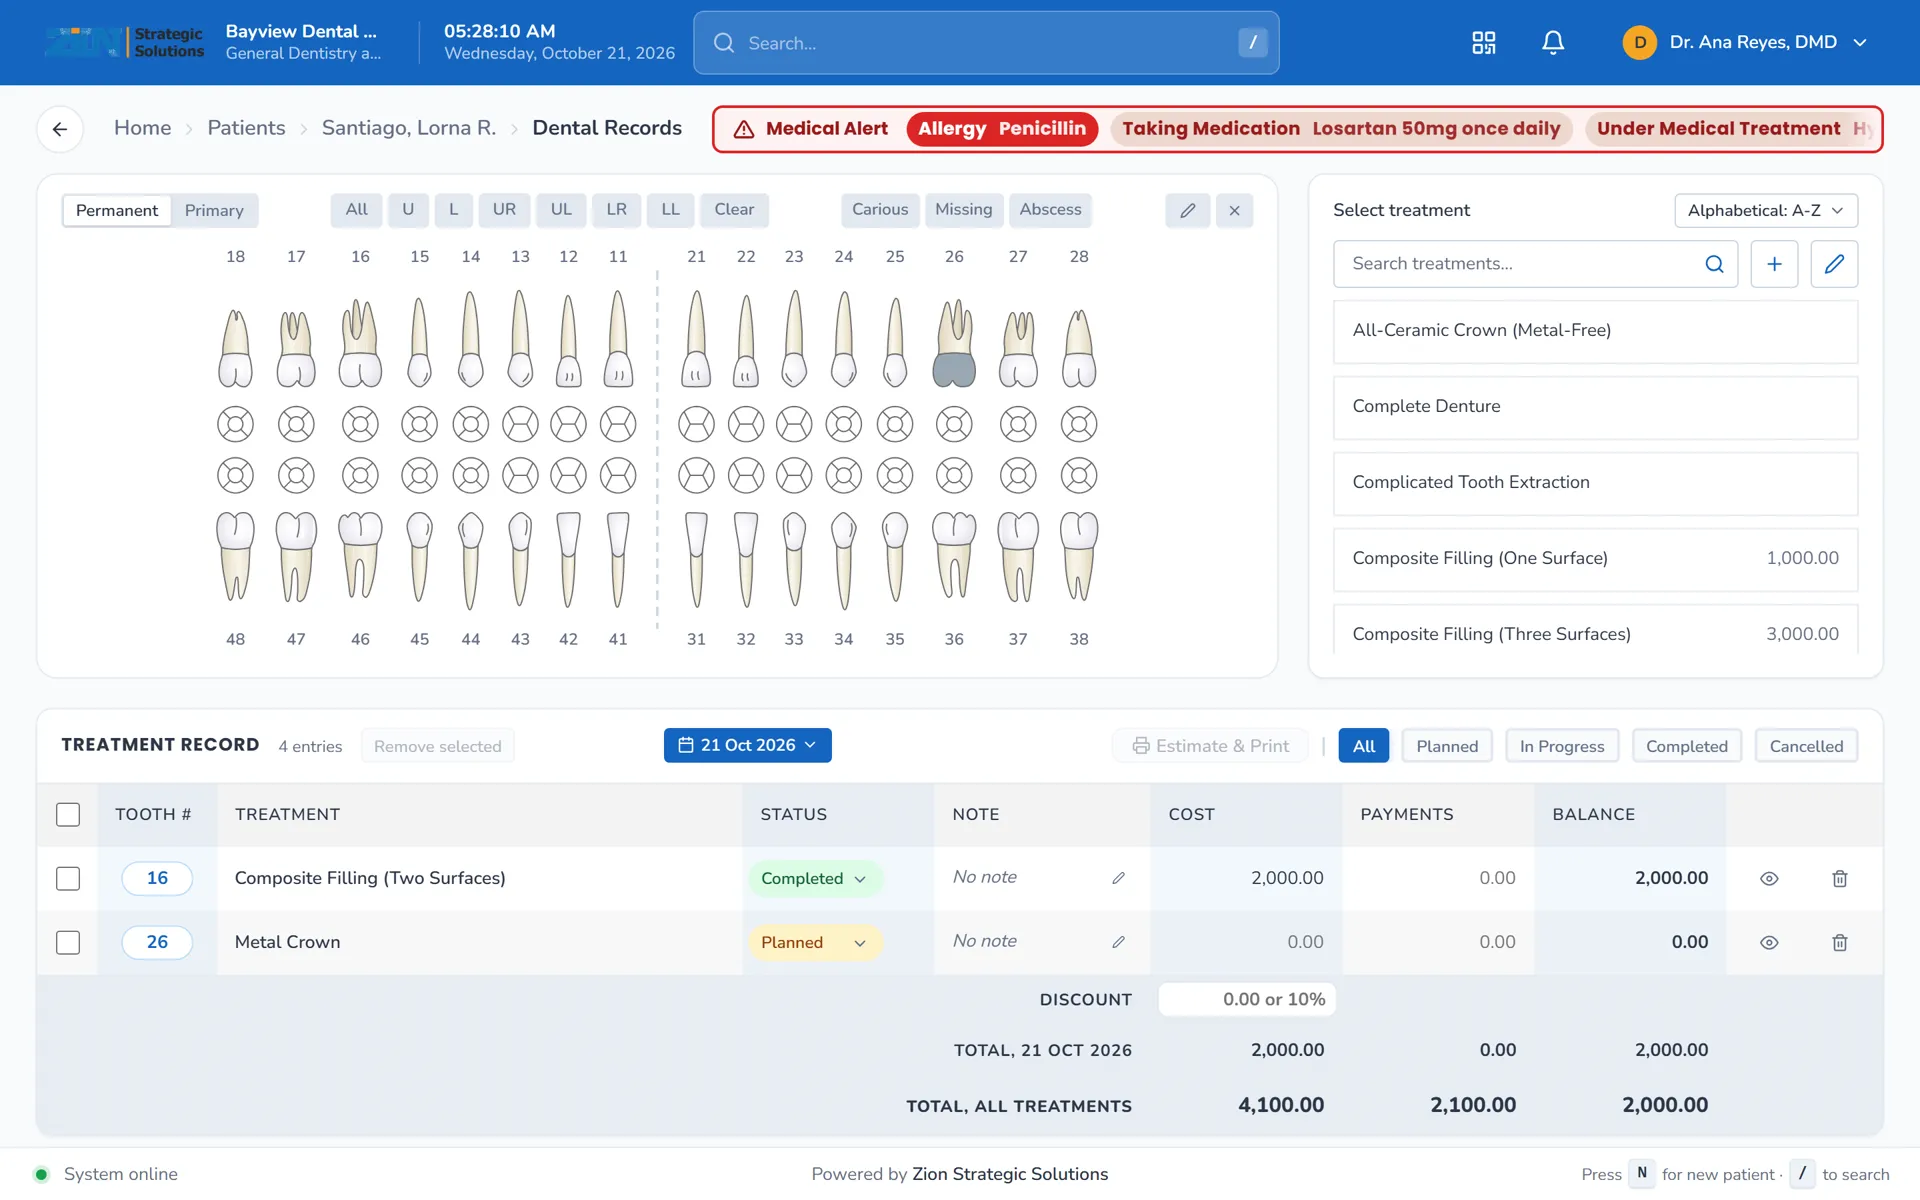Switch to Primary teeth toggle
This screenshot has width=1920, height=1200.
[214, 210]
